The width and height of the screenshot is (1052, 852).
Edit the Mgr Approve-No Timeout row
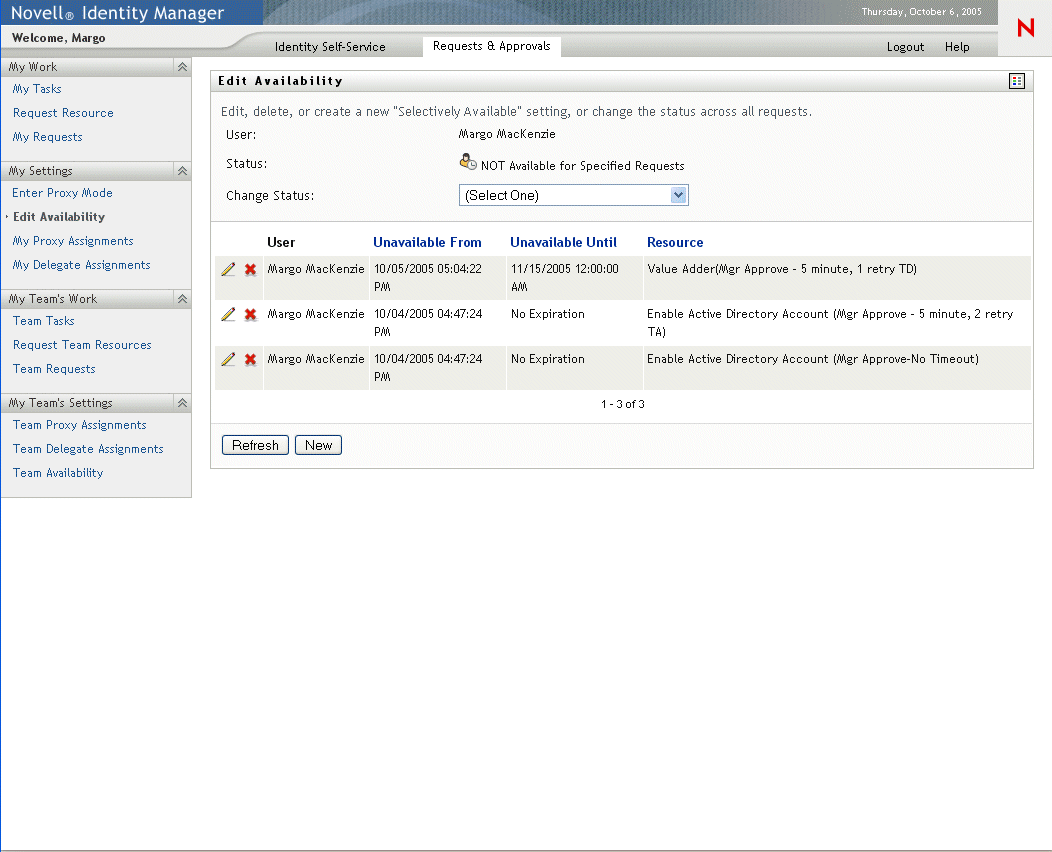[x=228, y=360]
